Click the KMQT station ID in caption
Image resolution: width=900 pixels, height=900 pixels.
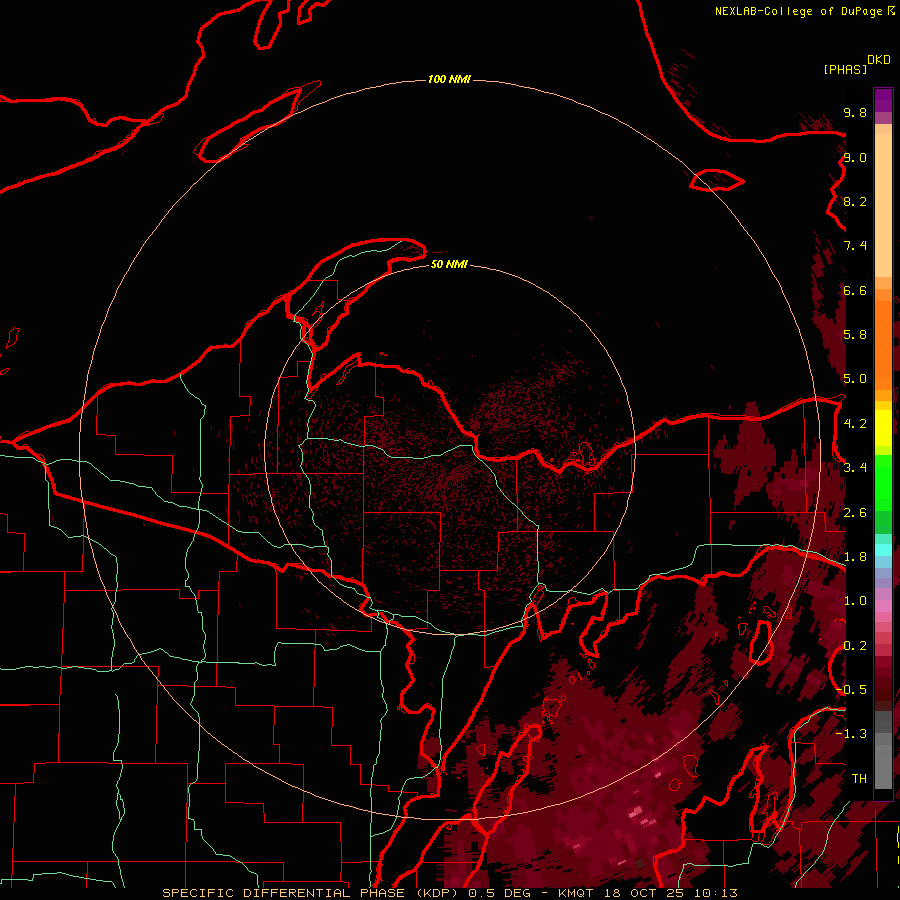pyautogui.click(x=578, y=893)
